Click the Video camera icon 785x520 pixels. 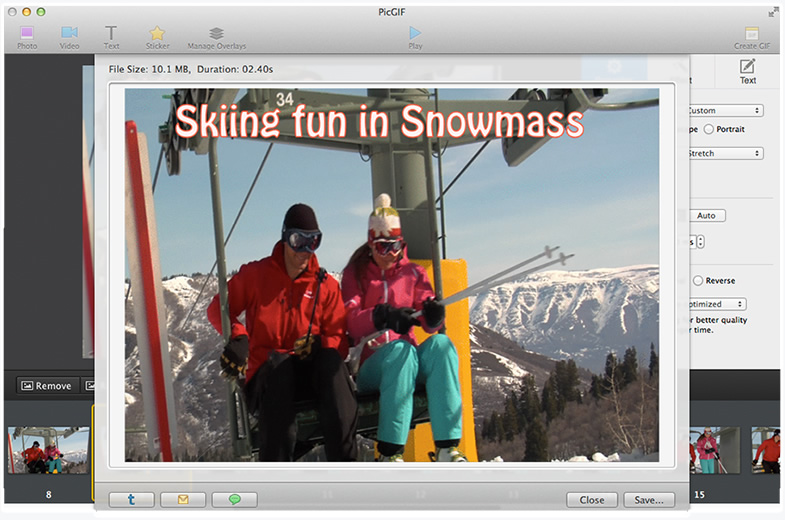click(x=69, y=36)
